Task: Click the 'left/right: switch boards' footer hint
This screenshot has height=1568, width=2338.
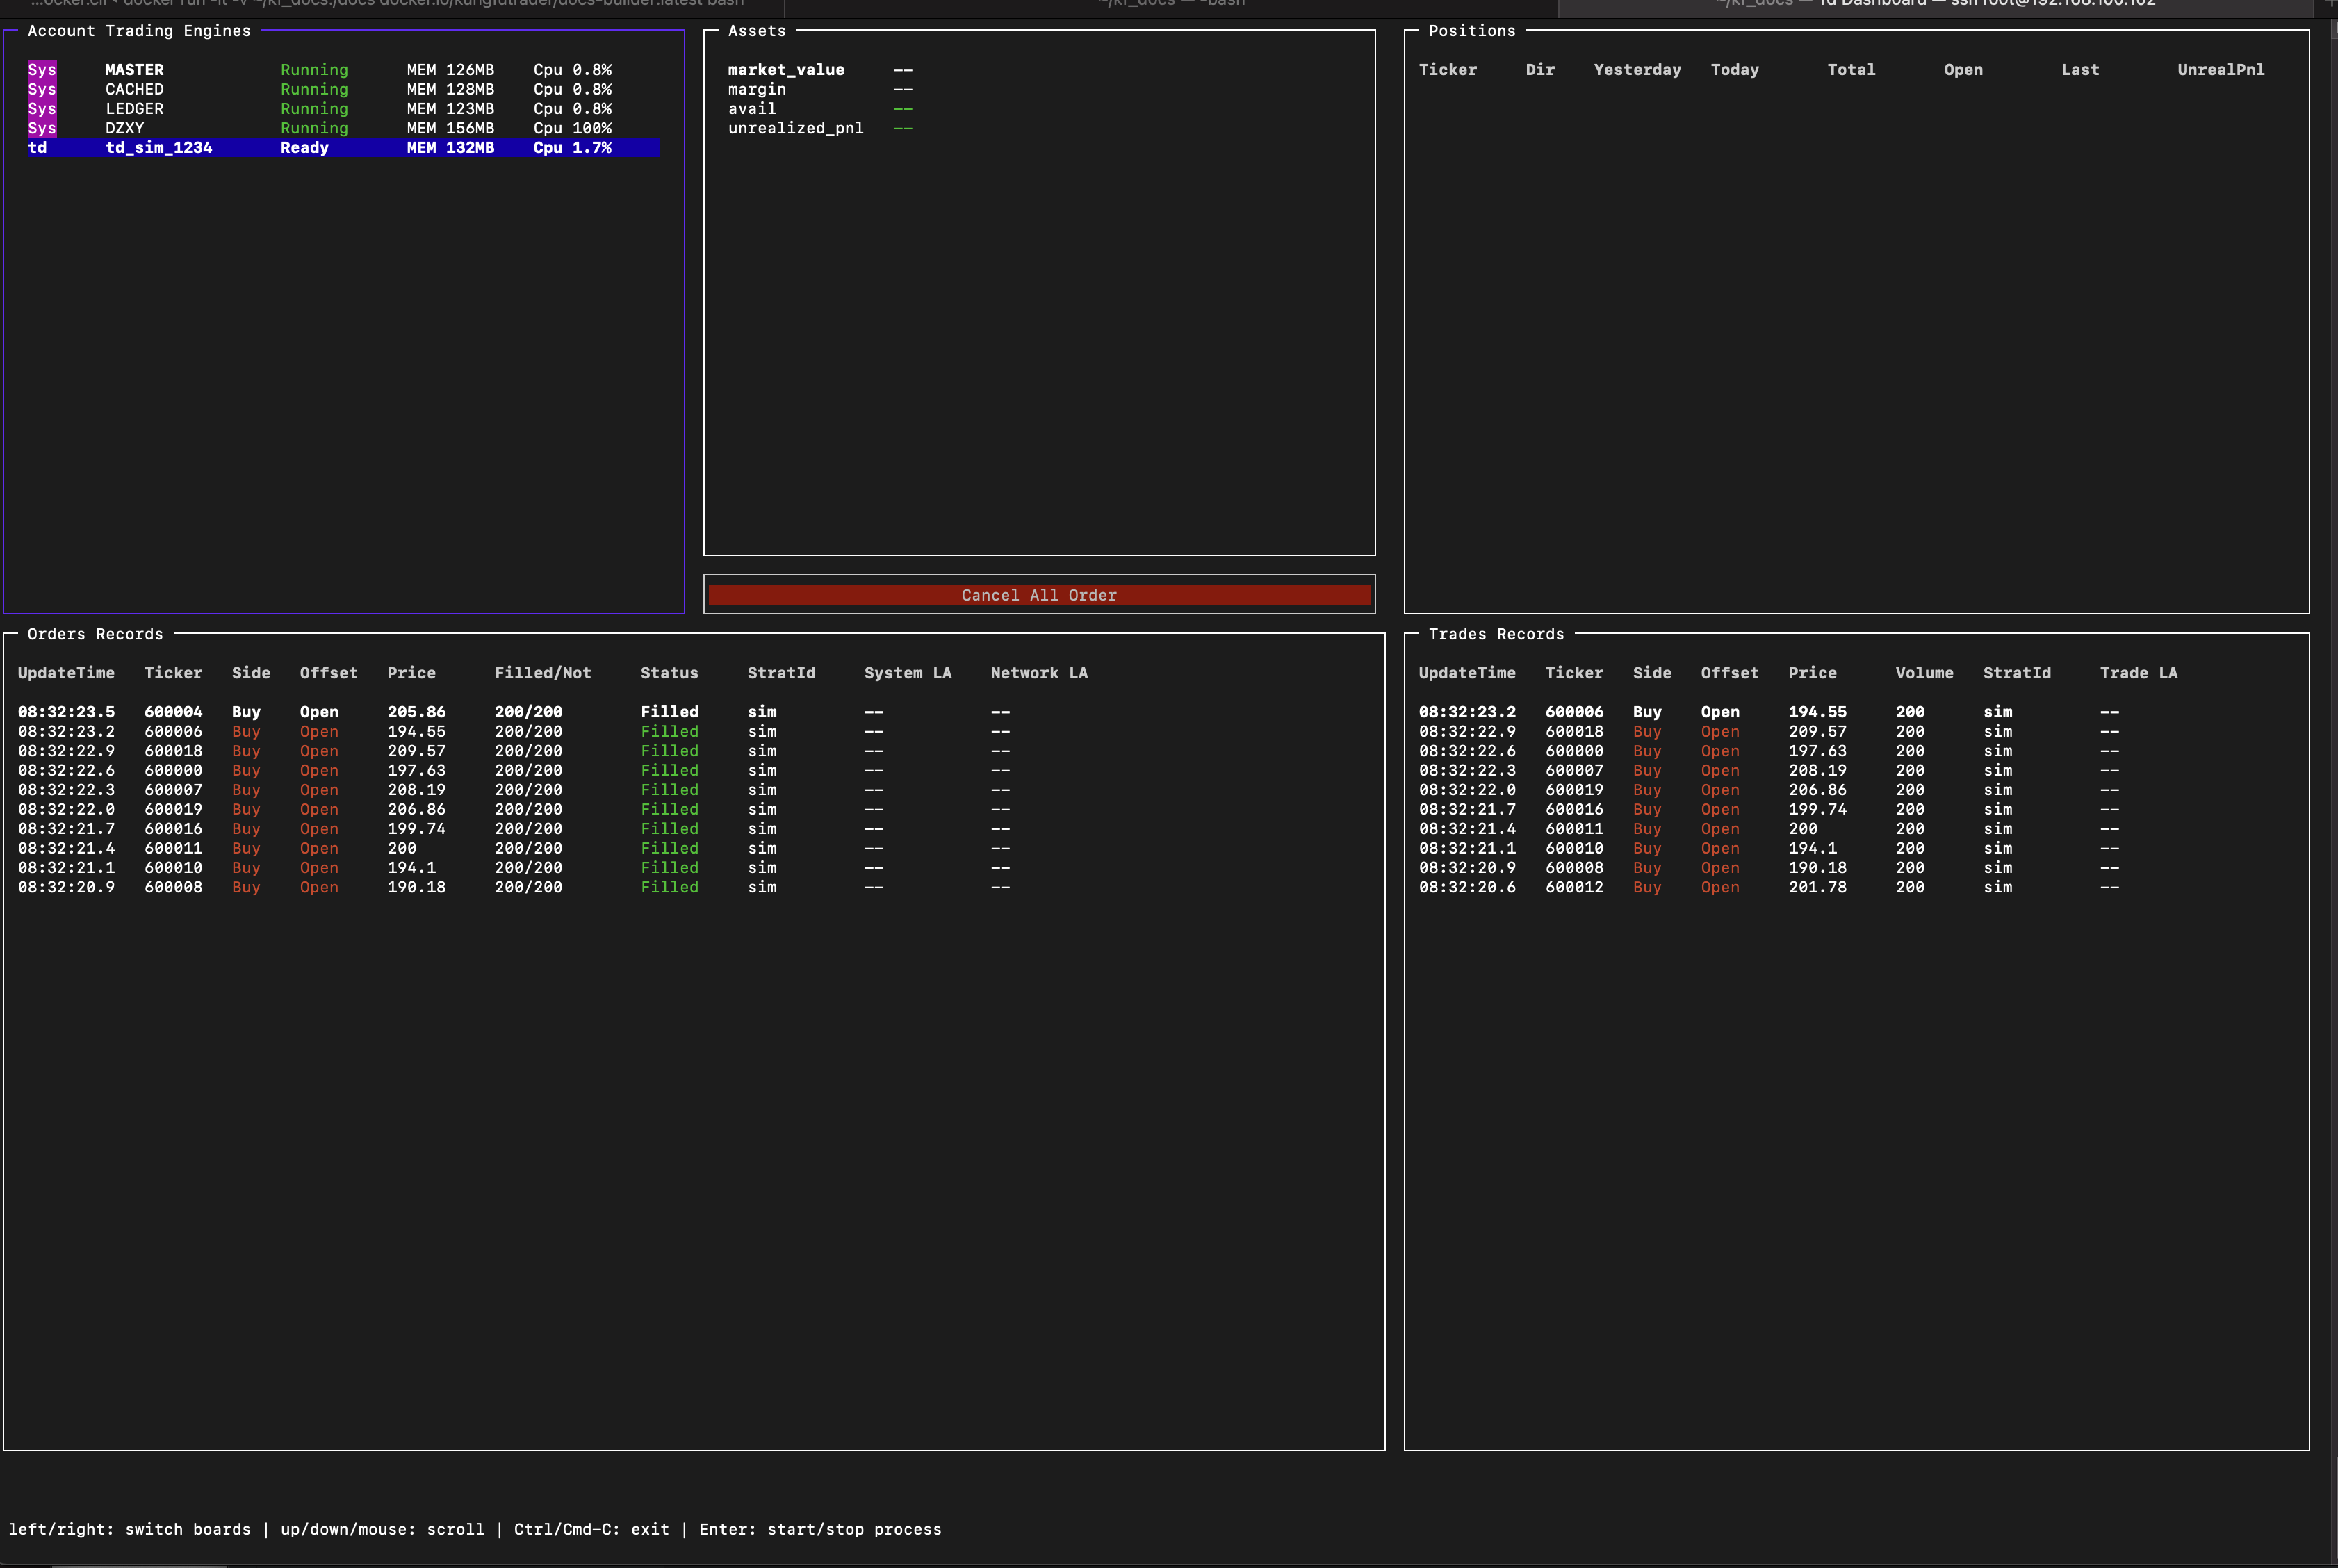Action: tap(129, 1529)
